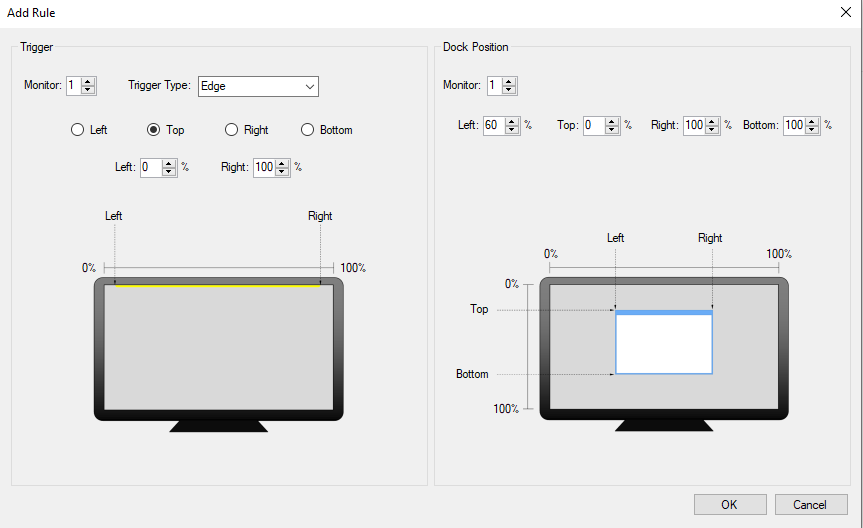The width and height of the screenshot is (863, 528).
Task: Click the yellow trigger edge on monitor preview
Action: (x=217, y=285)
